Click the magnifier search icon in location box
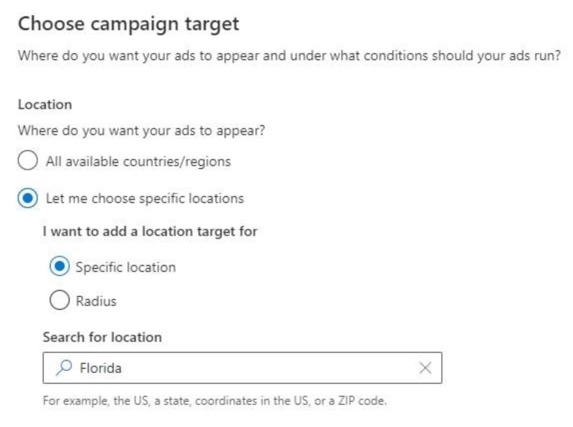The width and height of the screenshot is (573, 427). tap(64, 367)
